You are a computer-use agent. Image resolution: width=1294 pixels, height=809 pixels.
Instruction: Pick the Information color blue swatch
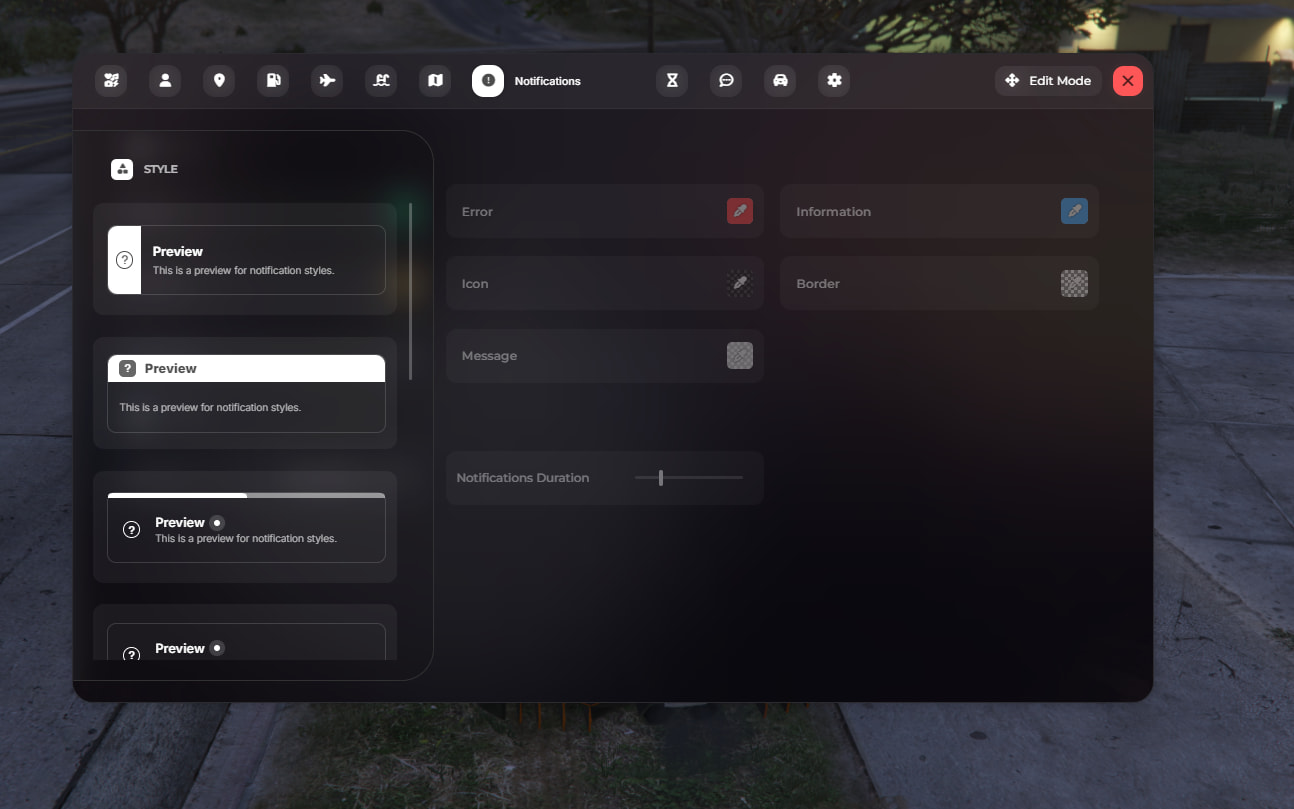pos(1074,211)
